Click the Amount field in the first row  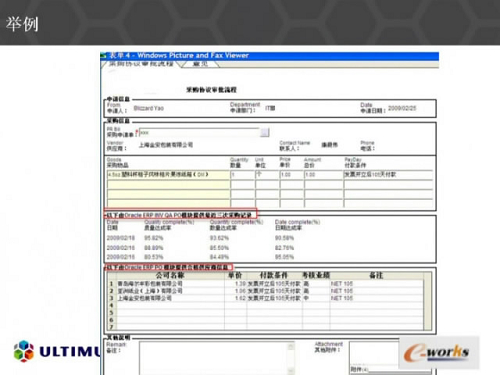tap(323, 175)
